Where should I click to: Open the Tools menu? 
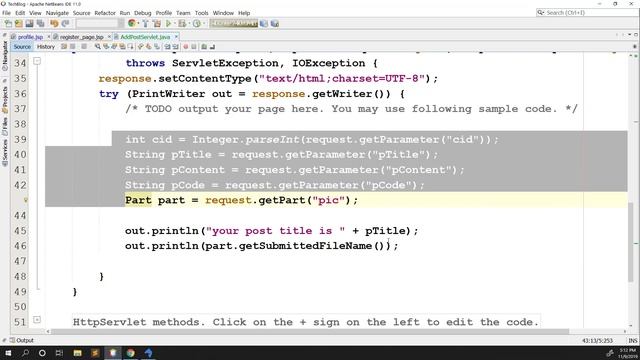(201, 13)
